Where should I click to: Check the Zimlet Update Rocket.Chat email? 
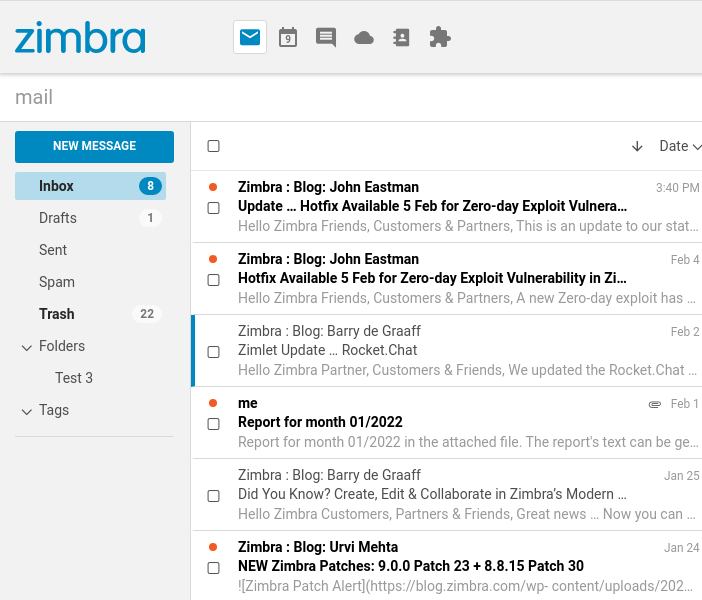(x=214, y=352)
